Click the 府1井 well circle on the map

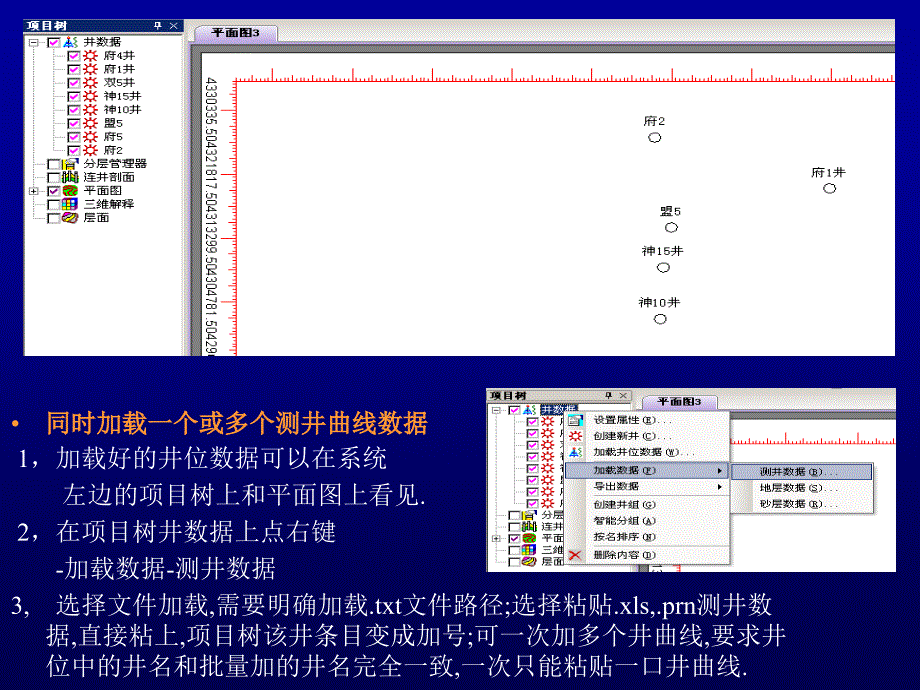(829, 188)
